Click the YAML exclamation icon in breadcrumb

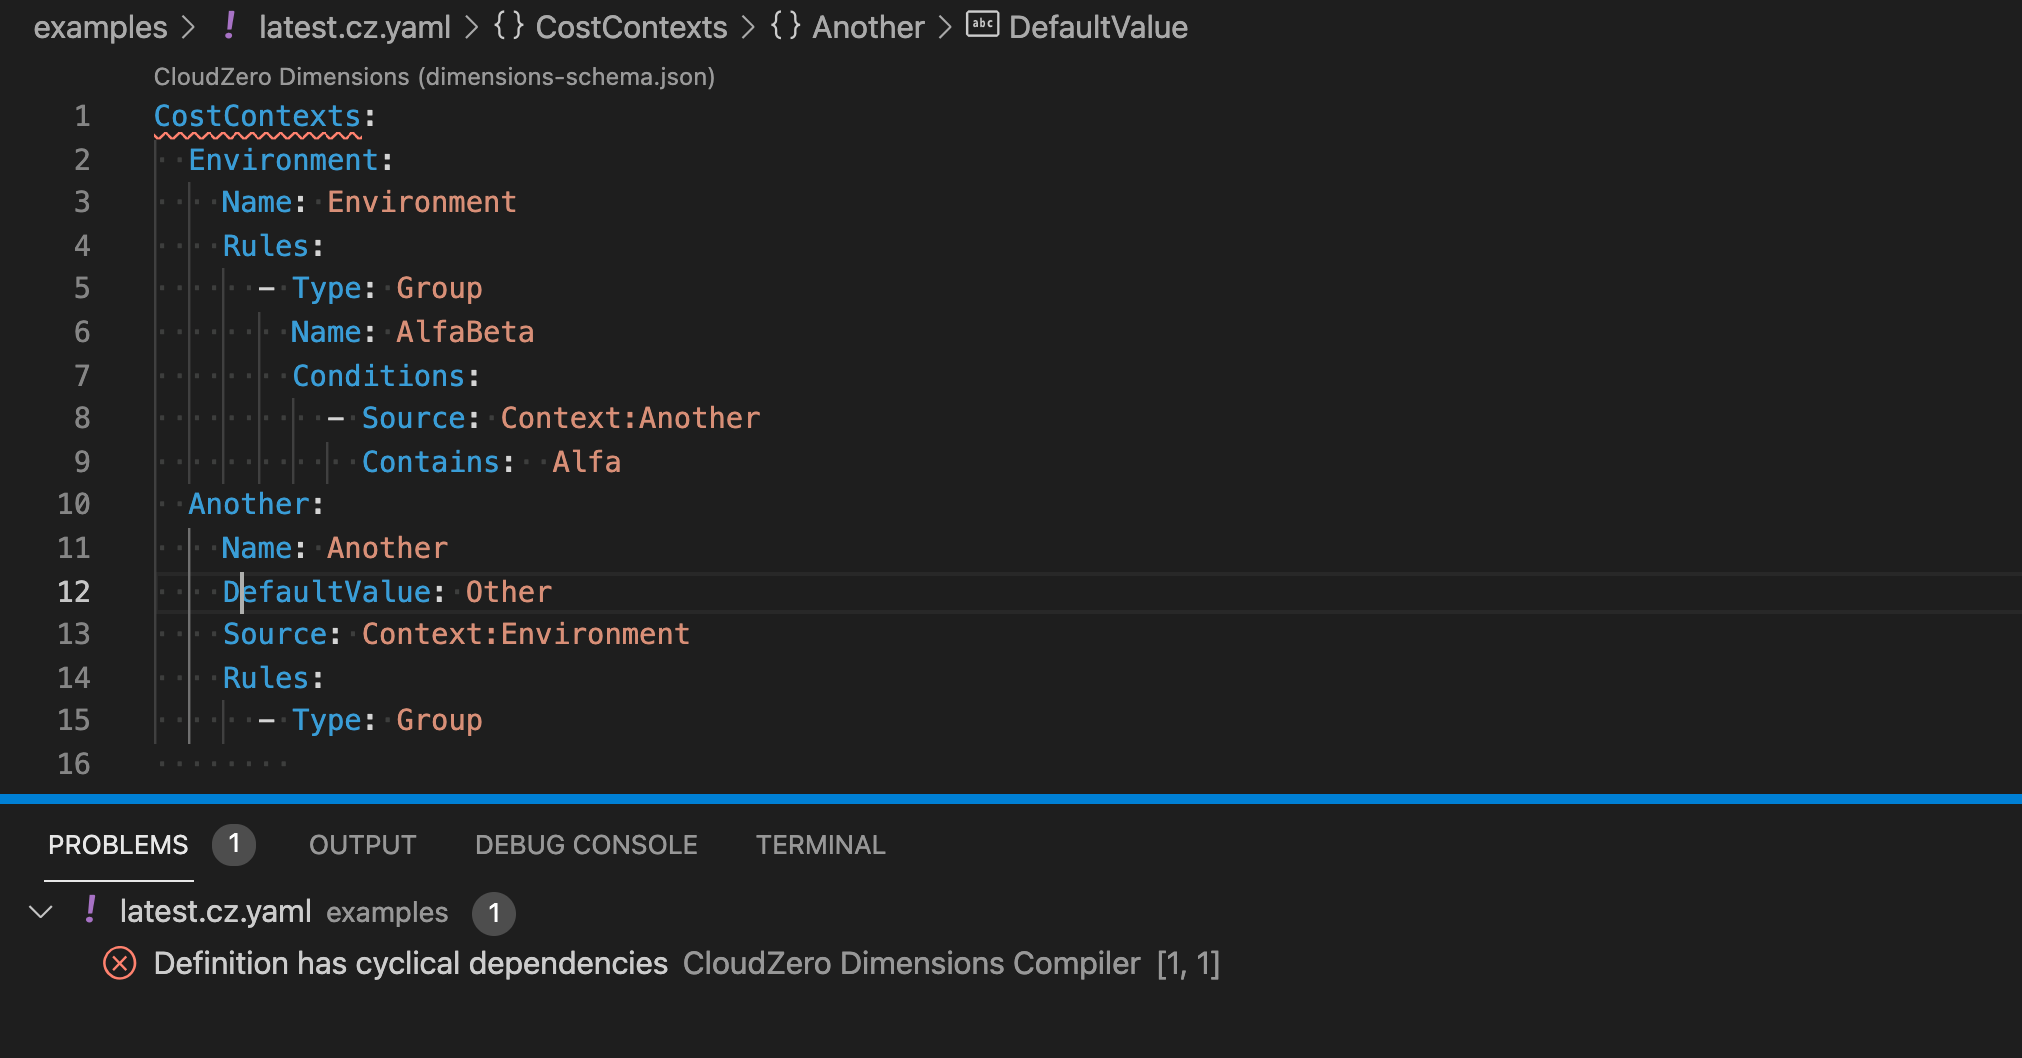tap(230, 26)
